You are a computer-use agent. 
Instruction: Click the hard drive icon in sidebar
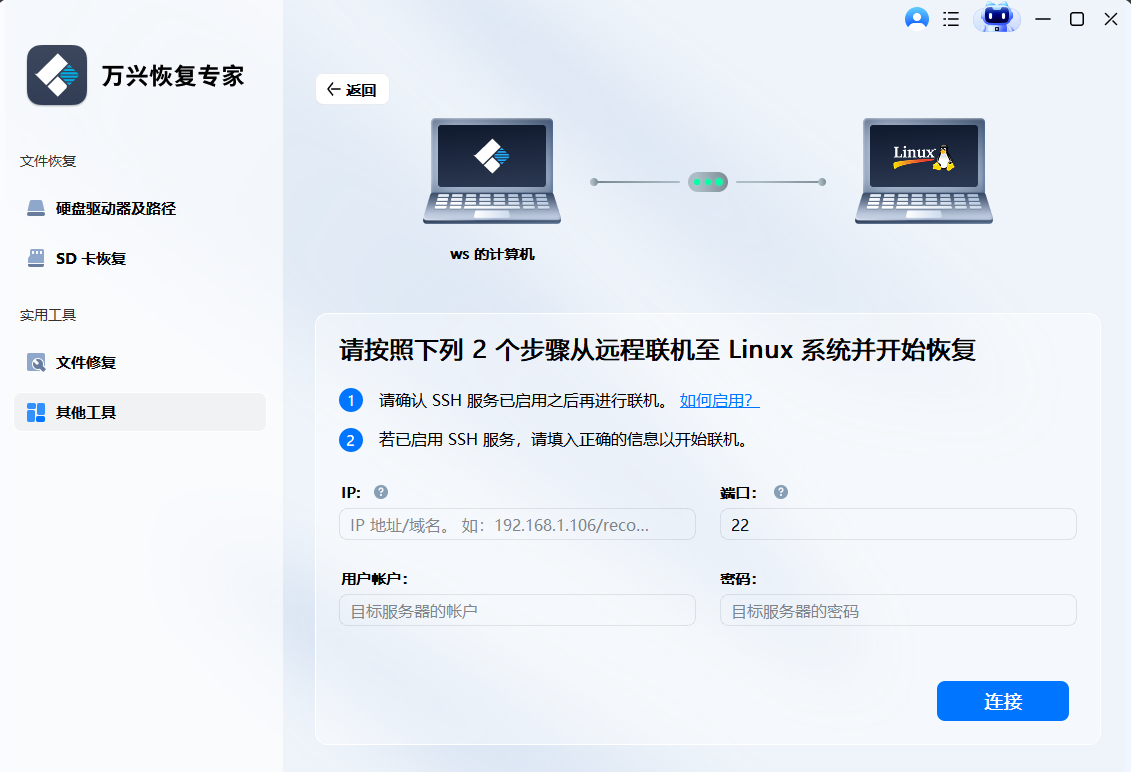click(x=36, y=209)
